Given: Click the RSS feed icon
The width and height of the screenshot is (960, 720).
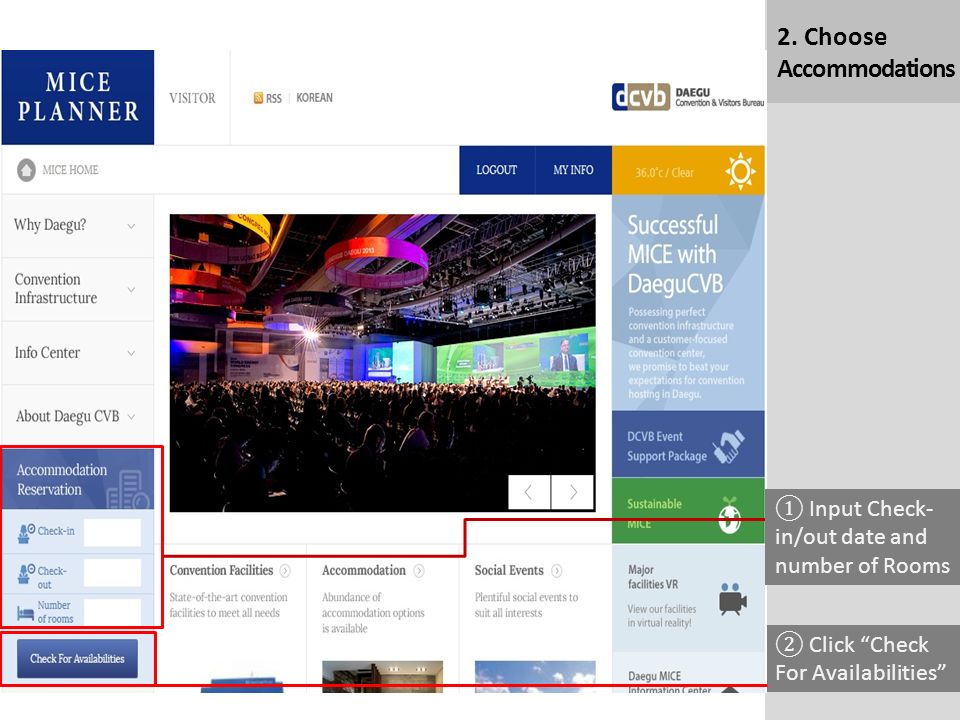Looking at the screenshot, I should [258, 98].
